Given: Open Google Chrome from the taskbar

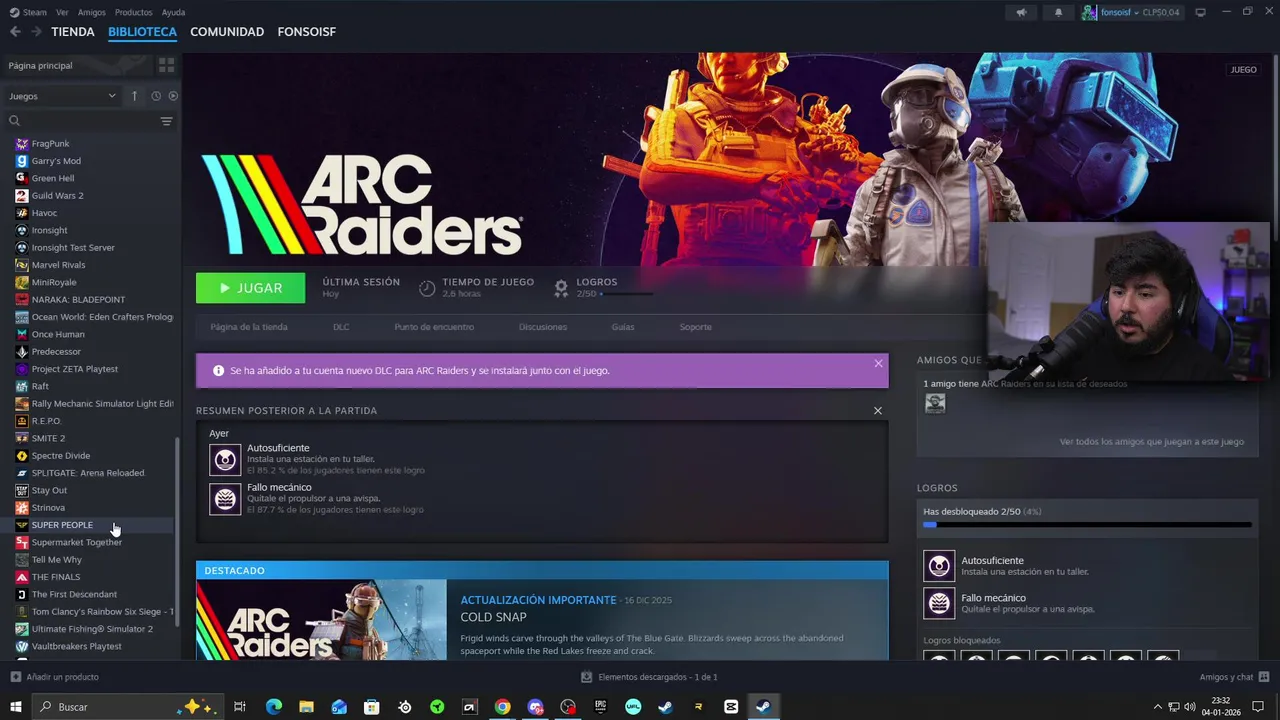Looking at the screenshot, I should 502,707.
